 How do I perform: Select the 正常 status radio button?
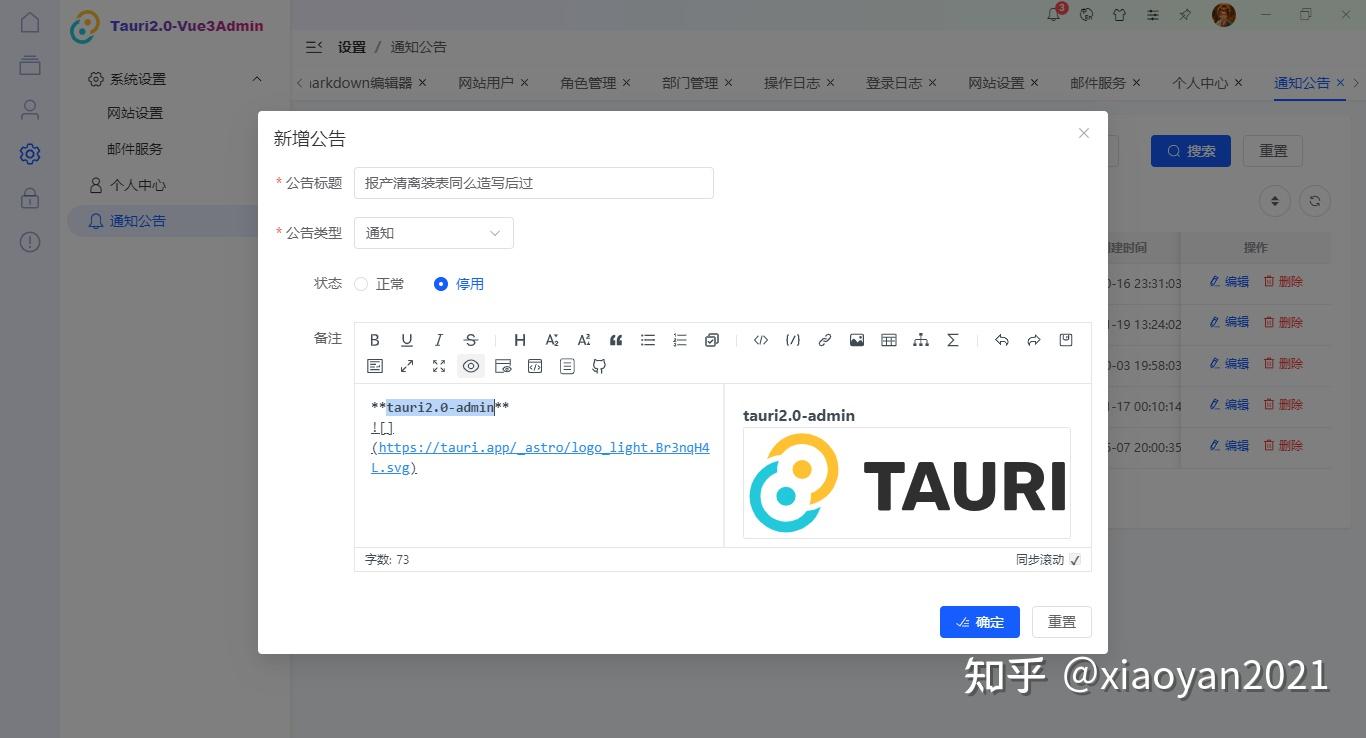coord(360,284)
